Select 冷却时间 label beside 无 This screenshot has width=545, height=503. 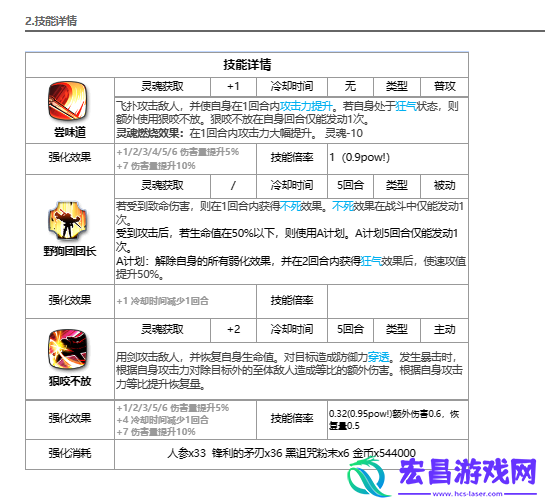point(292,86)
